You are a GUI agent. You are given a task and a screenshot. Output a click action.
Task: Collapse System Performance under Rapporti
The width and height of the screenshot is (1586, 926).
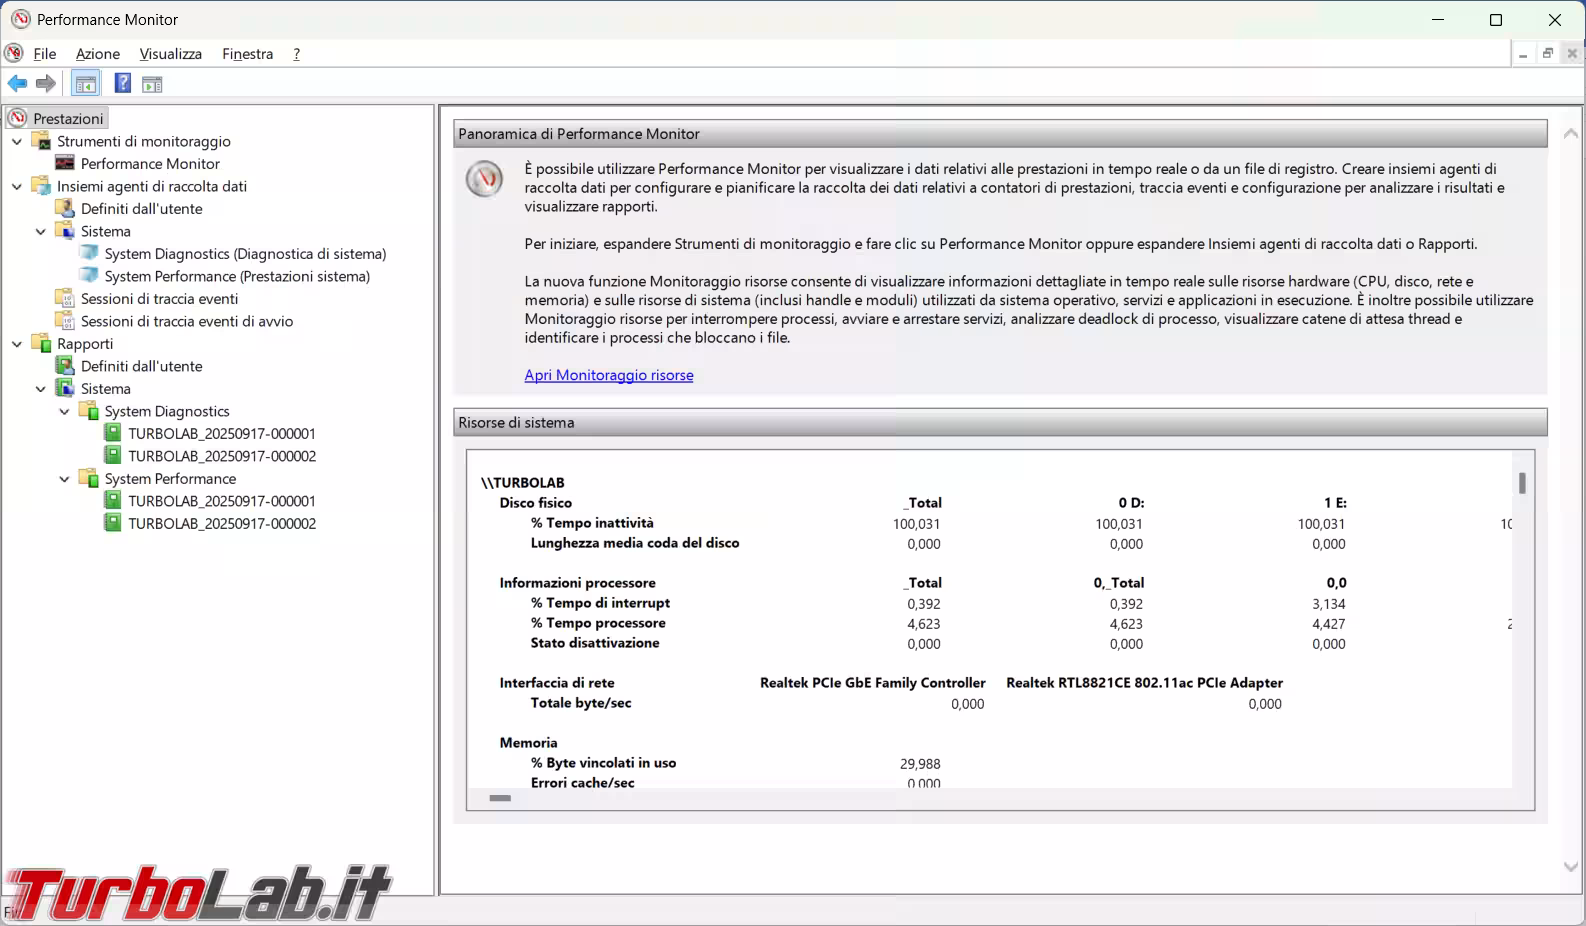click(x=65, y=479)
